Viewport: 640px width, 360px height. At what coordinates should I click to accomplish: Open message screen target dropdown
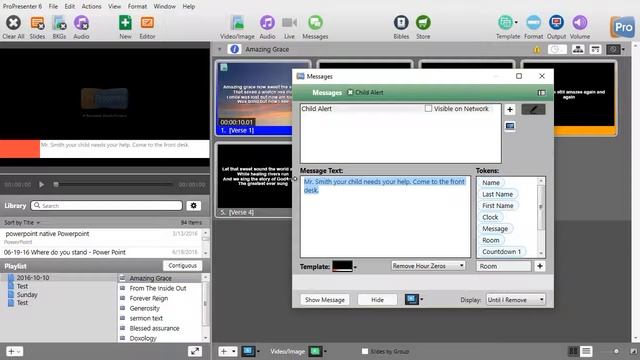(422, 300)
